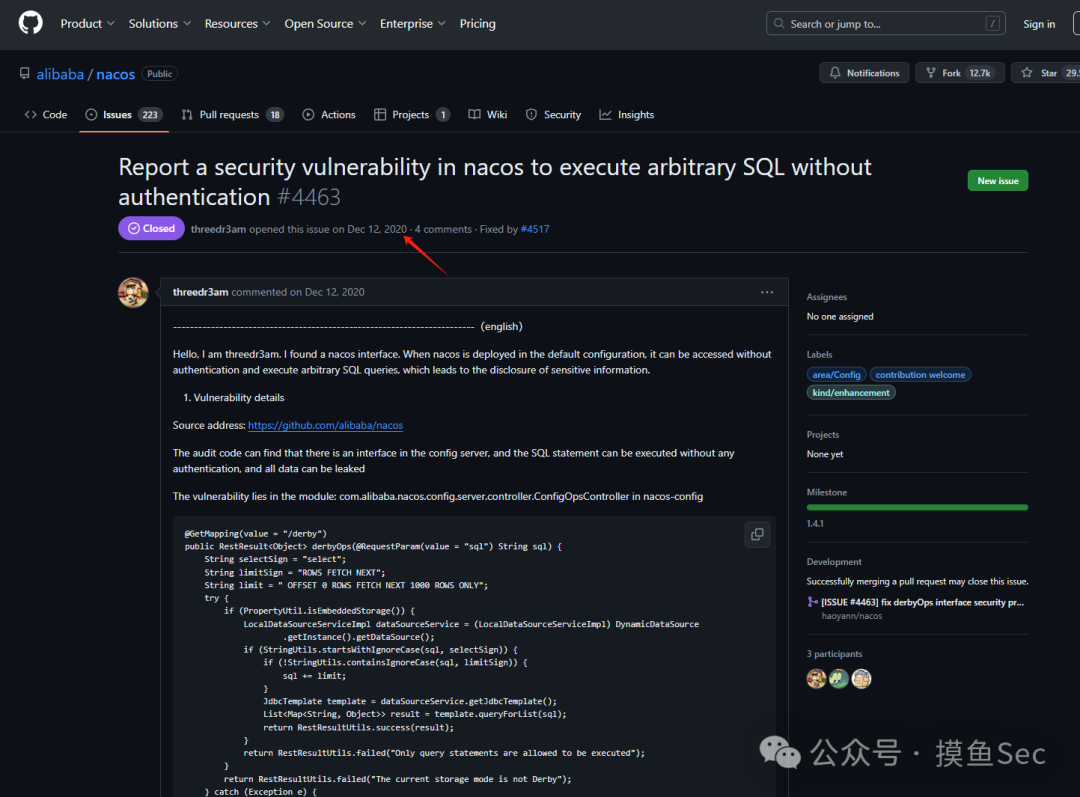
Task: Click the Code brackets icon
Action: 30,115
